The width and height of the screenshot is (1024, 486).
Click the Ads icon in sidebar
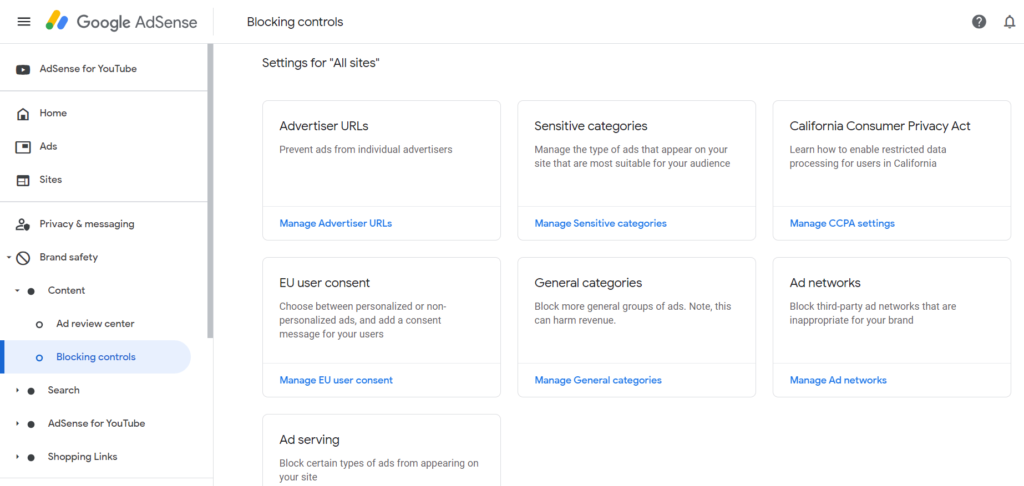[23, 147]
